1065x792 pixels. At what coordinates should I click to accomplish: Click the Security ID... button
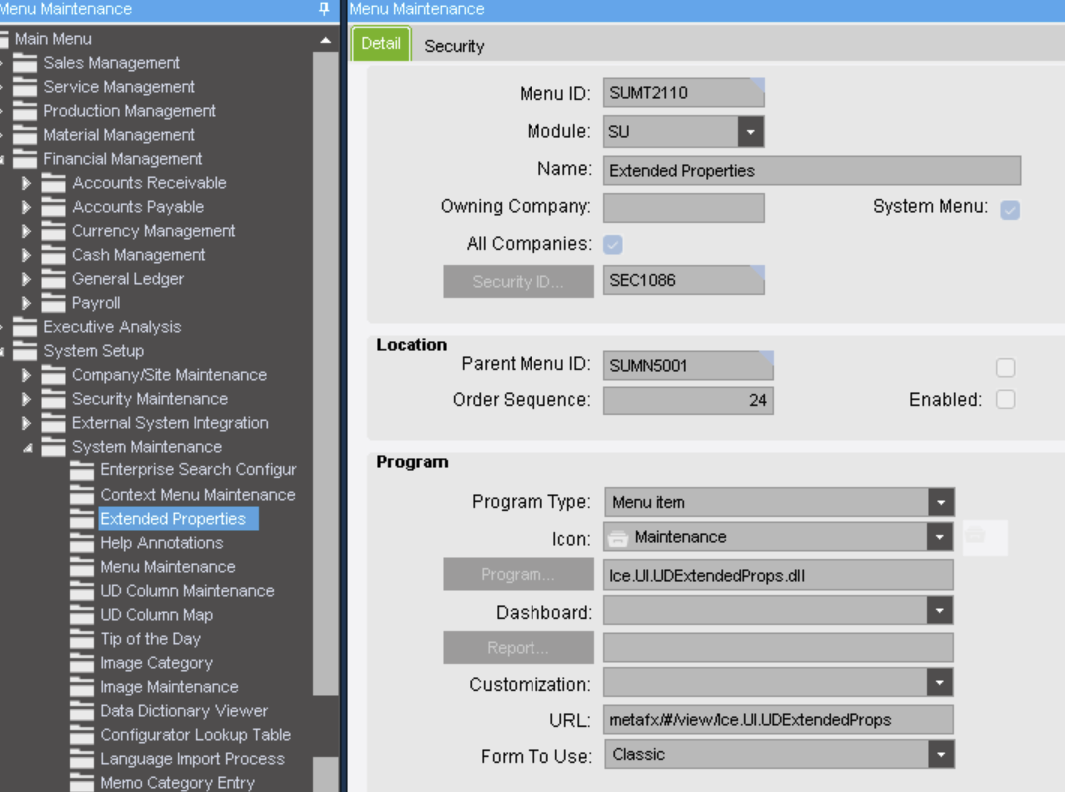tap(518, 281)
